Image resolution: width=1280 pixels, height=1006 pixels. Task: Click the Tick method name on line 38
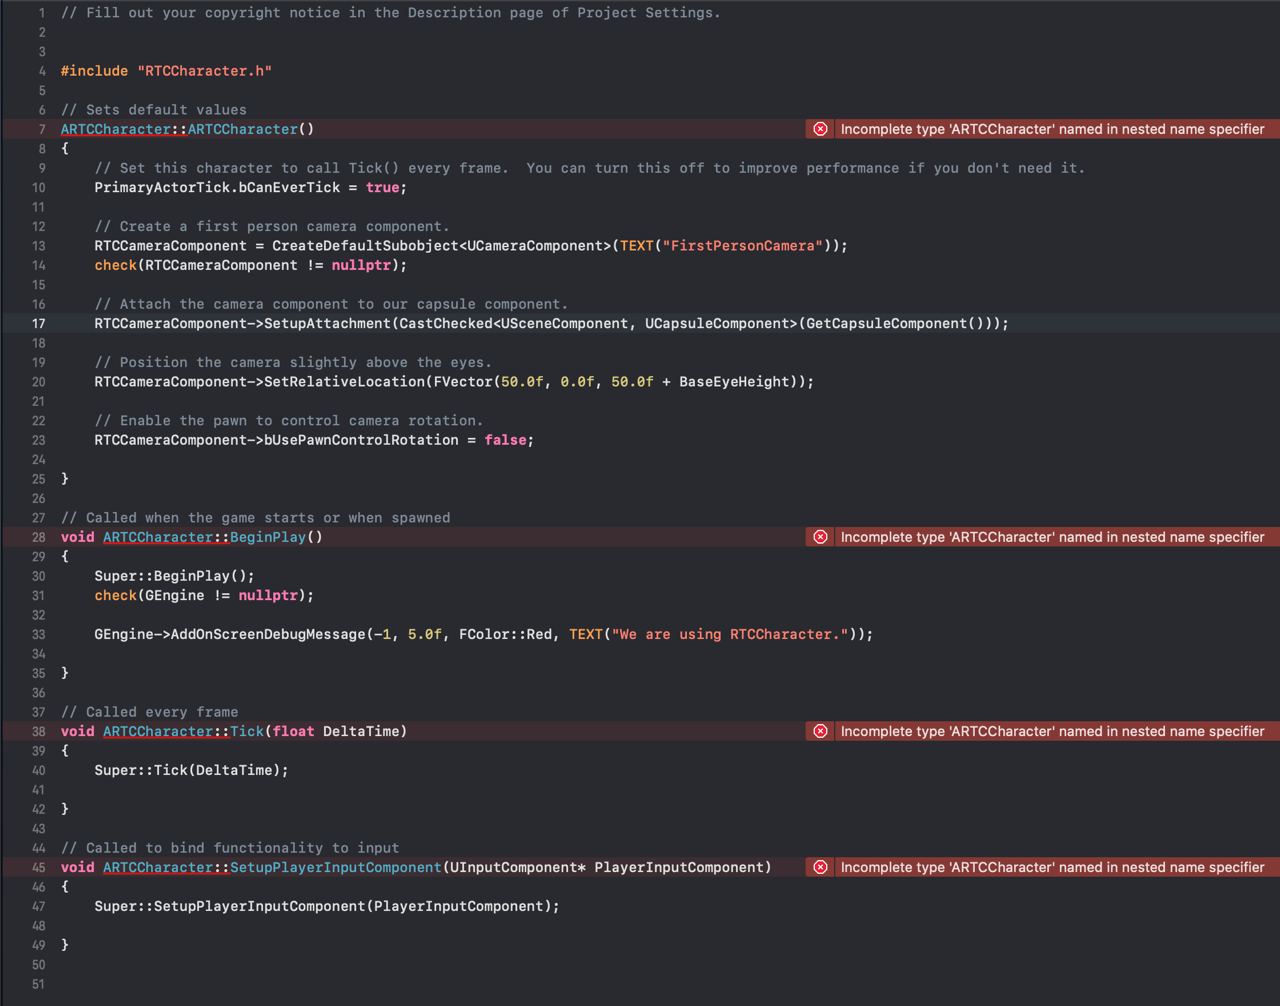(247, 731)
